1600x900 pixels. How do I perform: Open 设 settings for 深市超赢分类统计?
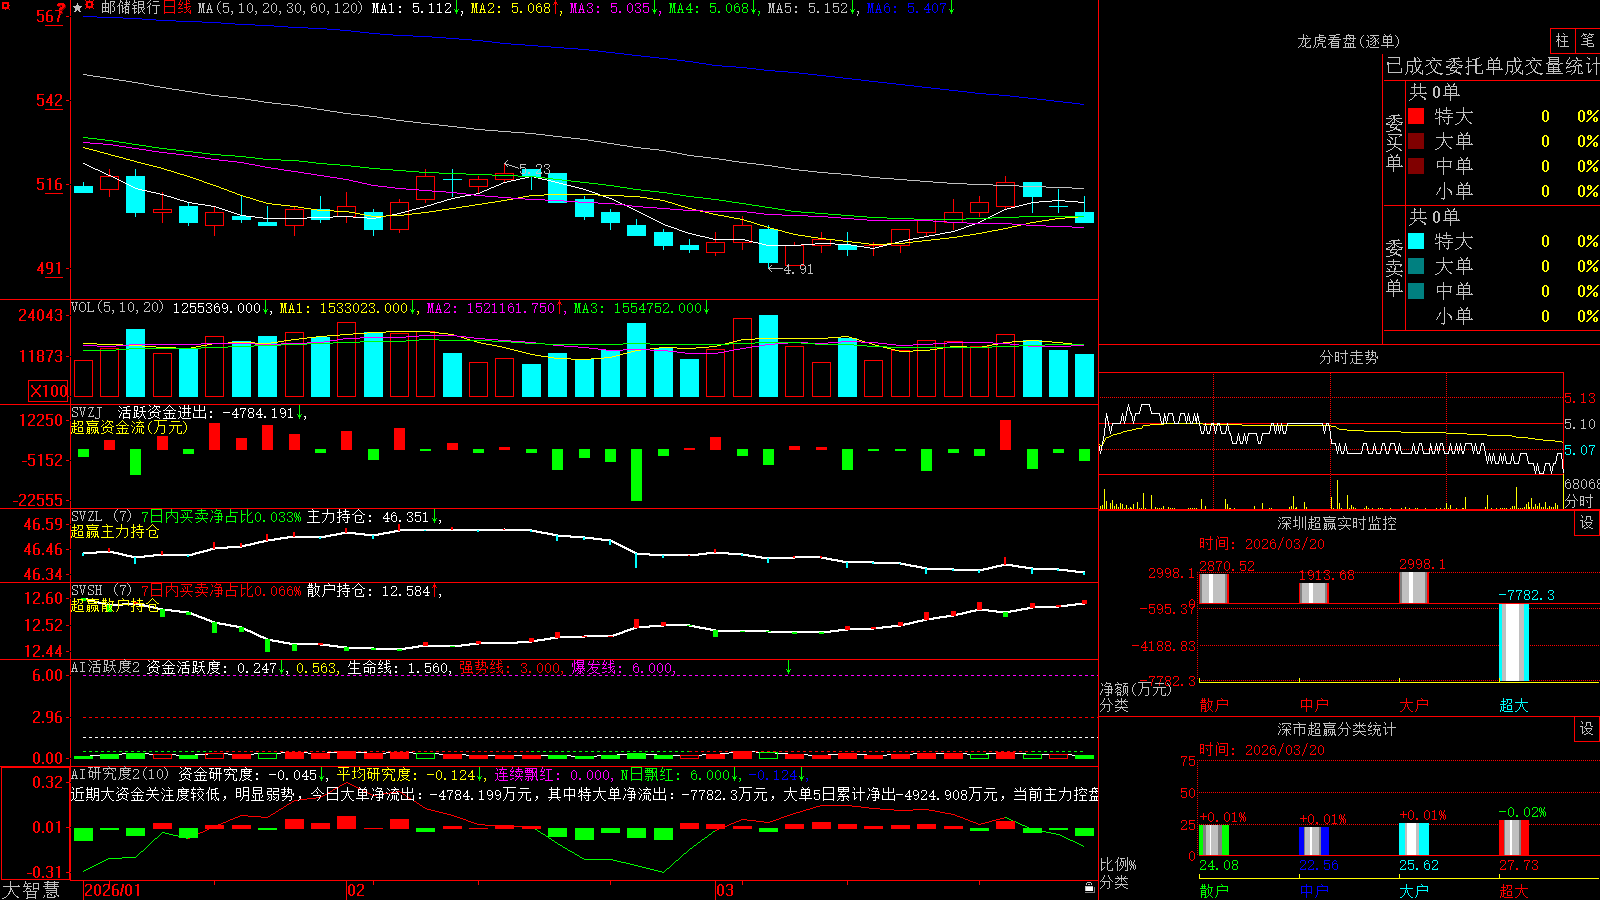pyautogui.click(x=1587, y=729)
